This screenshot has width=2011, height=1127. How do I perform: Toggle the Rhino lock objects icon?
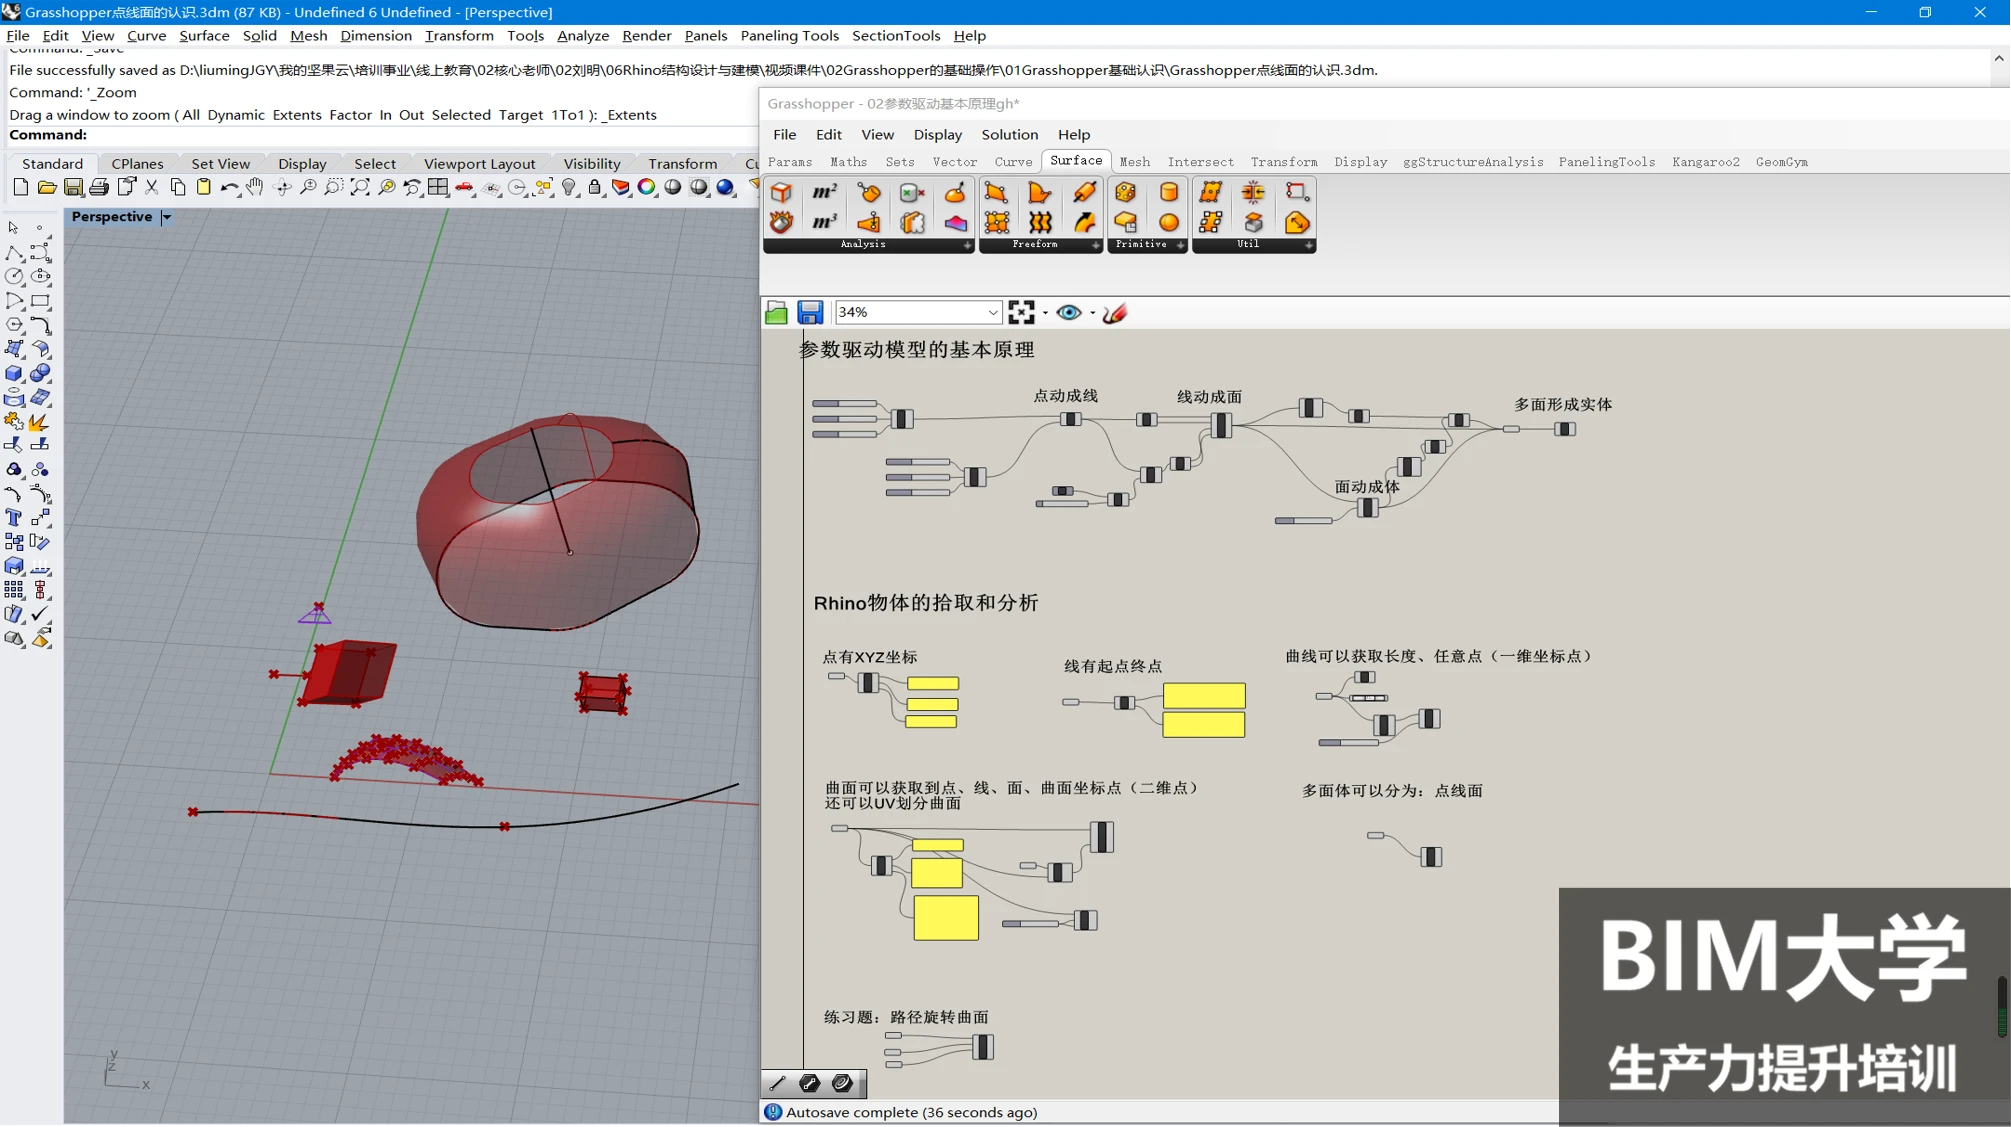pyautogui.click(x=595, y=187)
